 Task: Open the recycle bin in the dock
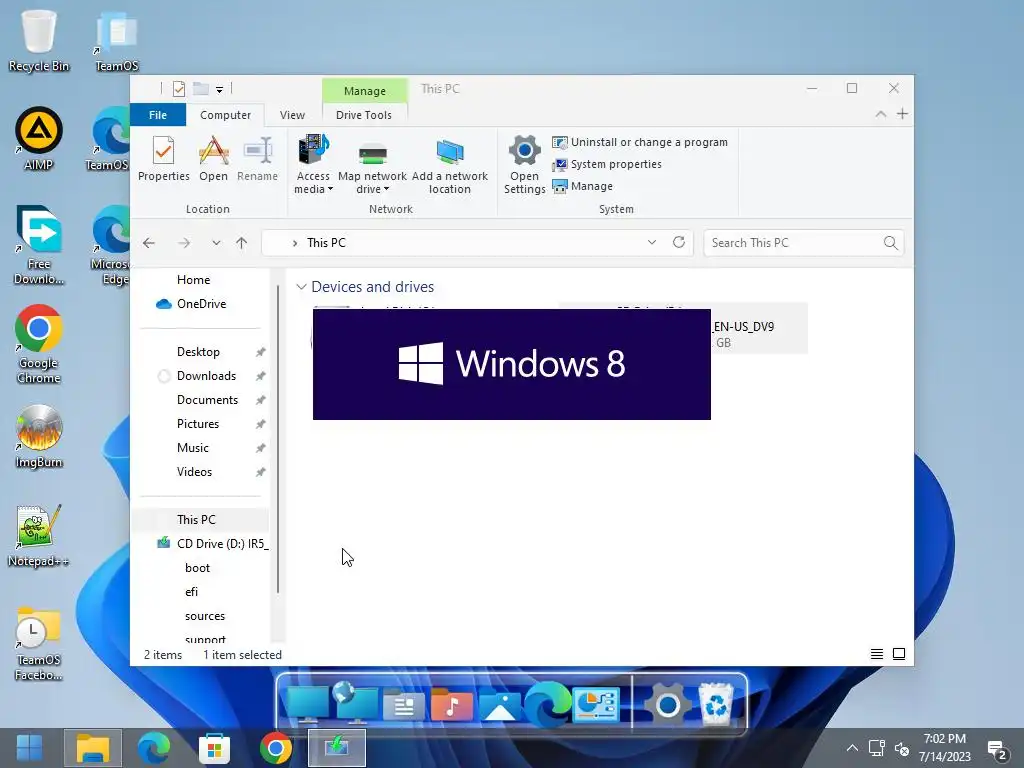(716, 703)
